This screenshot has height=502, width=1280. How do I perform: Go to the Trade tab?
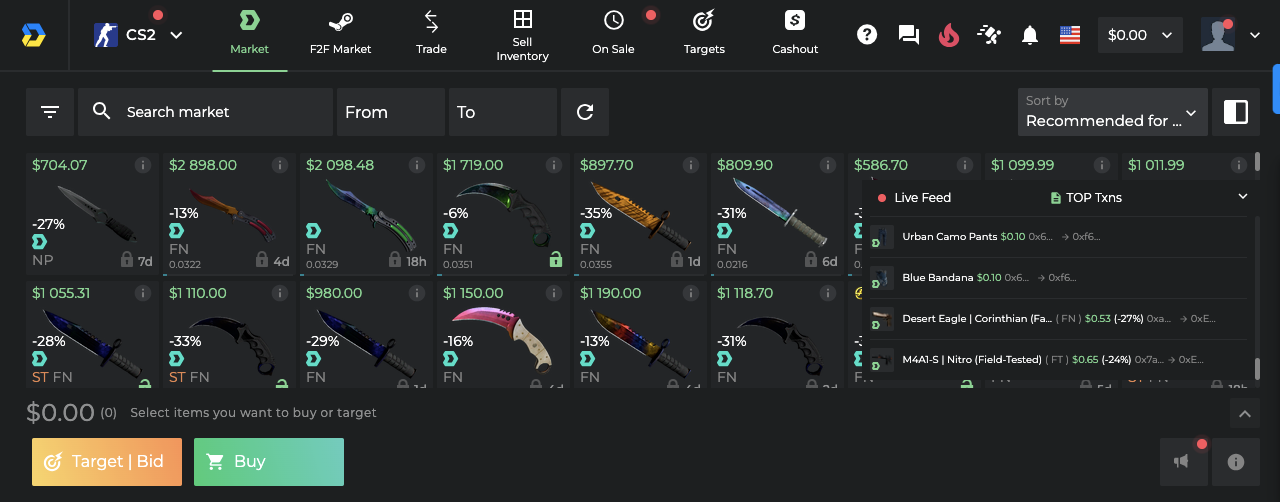[431, 34]
